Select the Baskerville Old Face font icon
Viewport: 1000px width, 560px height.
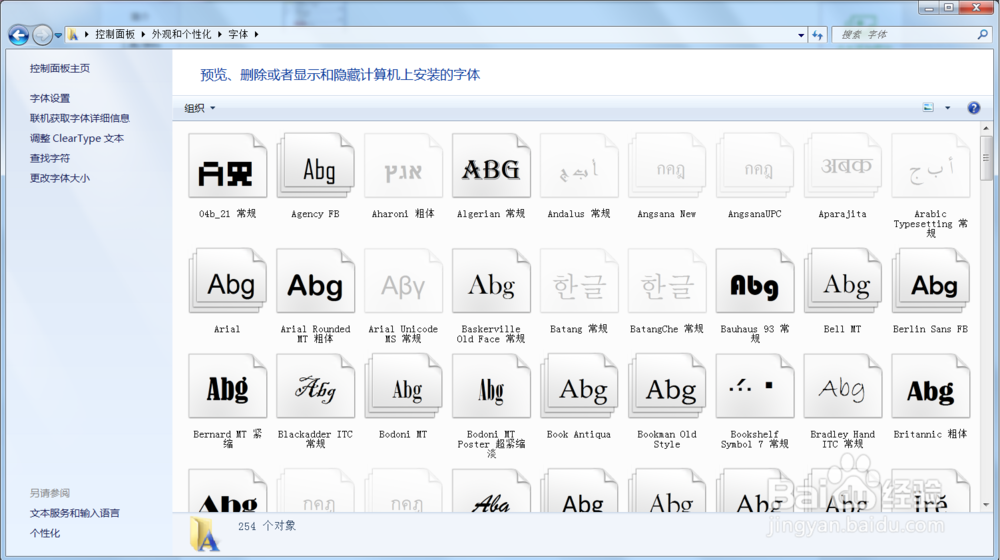pyautogui.click(x=491, y=281)
